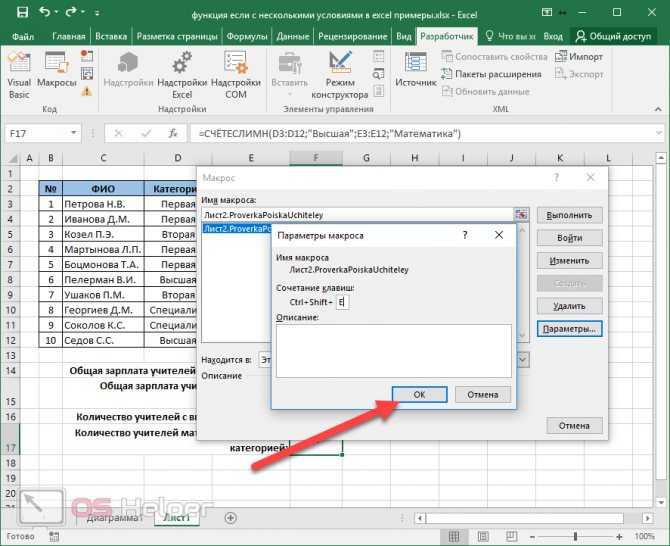
Task: Click the Описание text area
Action: (394, 351)
